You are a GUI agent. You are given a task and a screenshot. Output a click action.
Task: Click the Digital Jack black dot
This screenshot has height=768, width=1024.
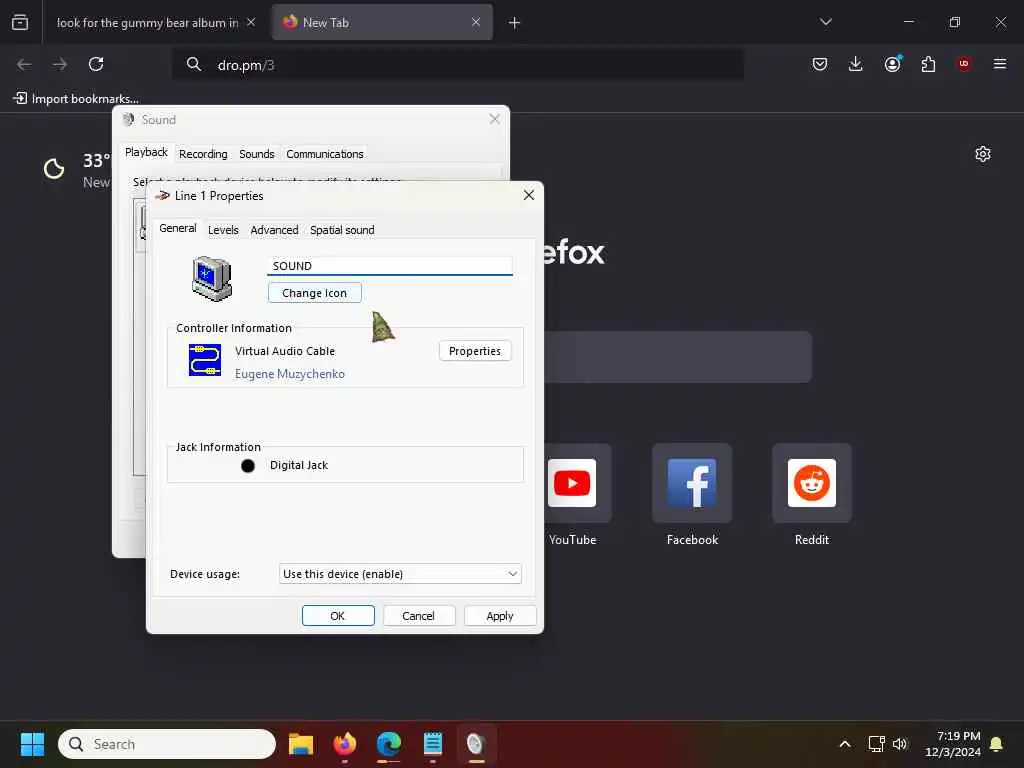pos(248,466)
